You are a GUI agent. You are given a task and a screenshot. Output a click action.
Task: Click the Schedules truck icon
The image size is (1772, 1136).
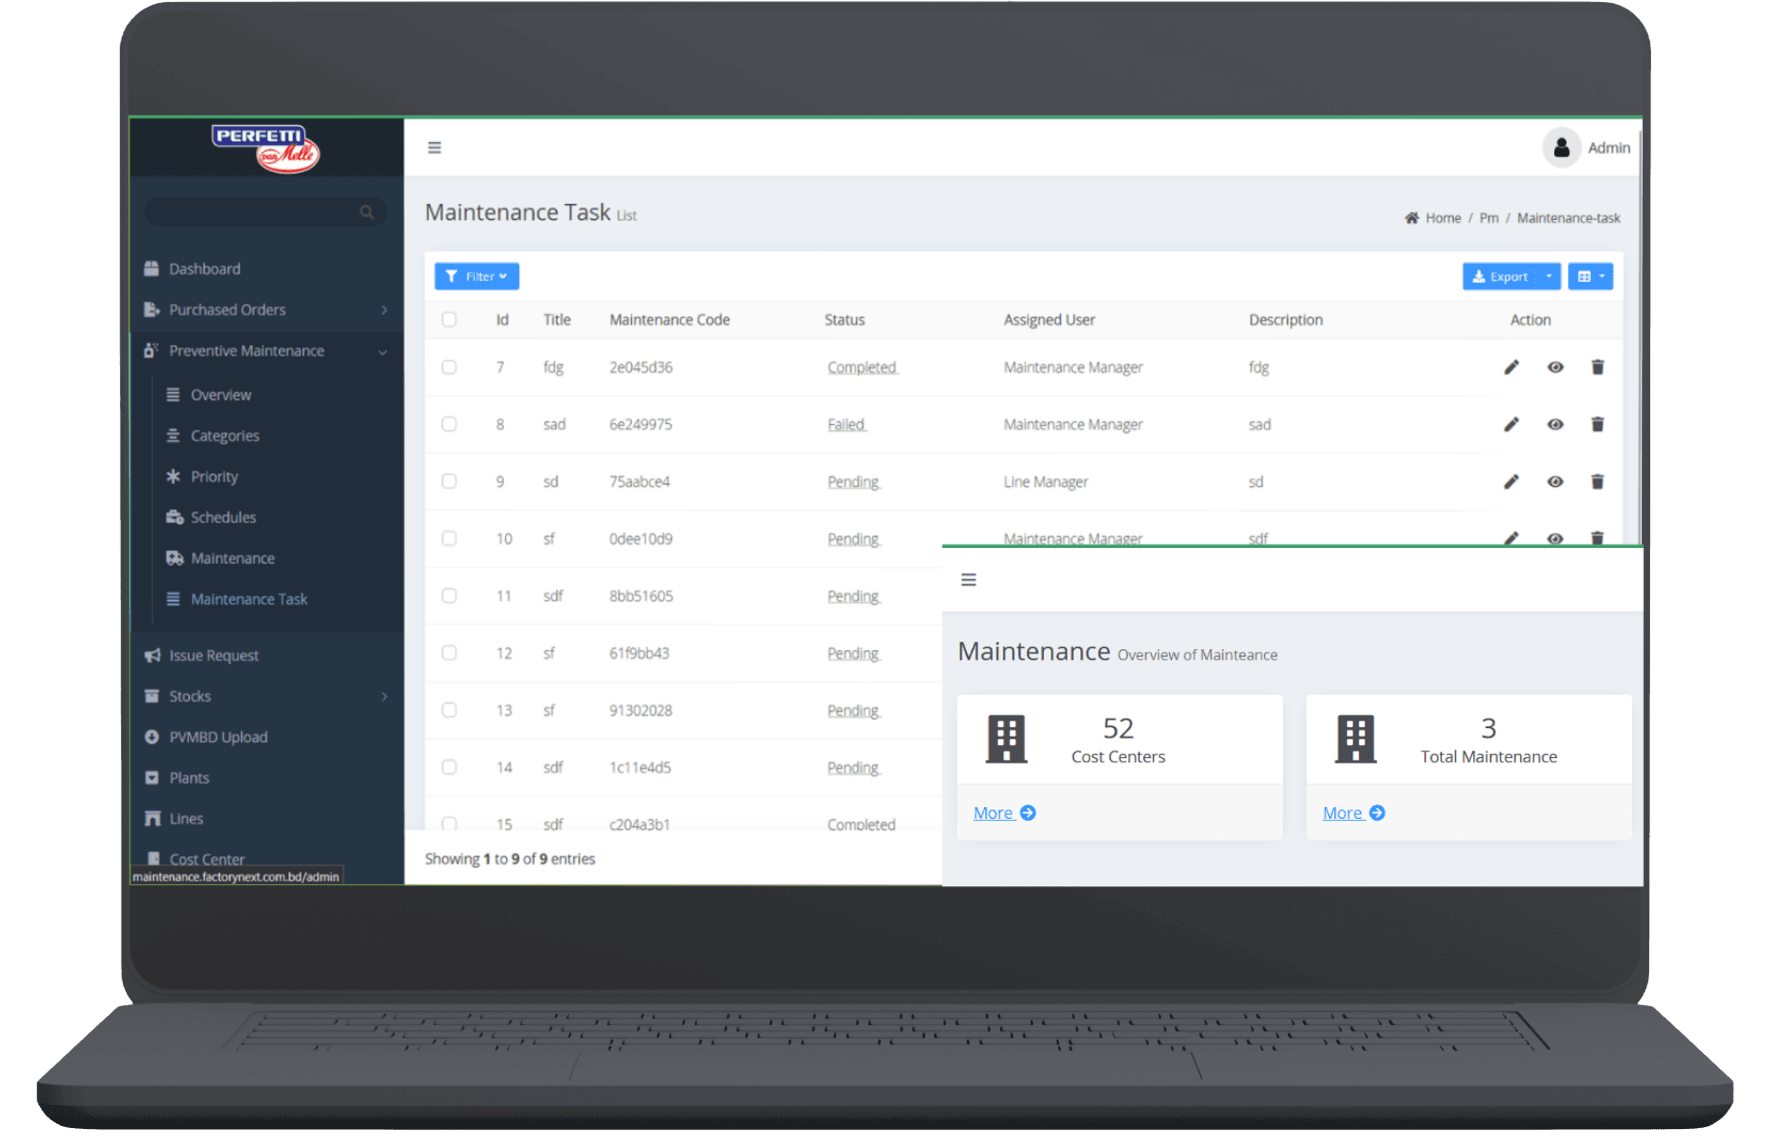(x=174, y=517)
